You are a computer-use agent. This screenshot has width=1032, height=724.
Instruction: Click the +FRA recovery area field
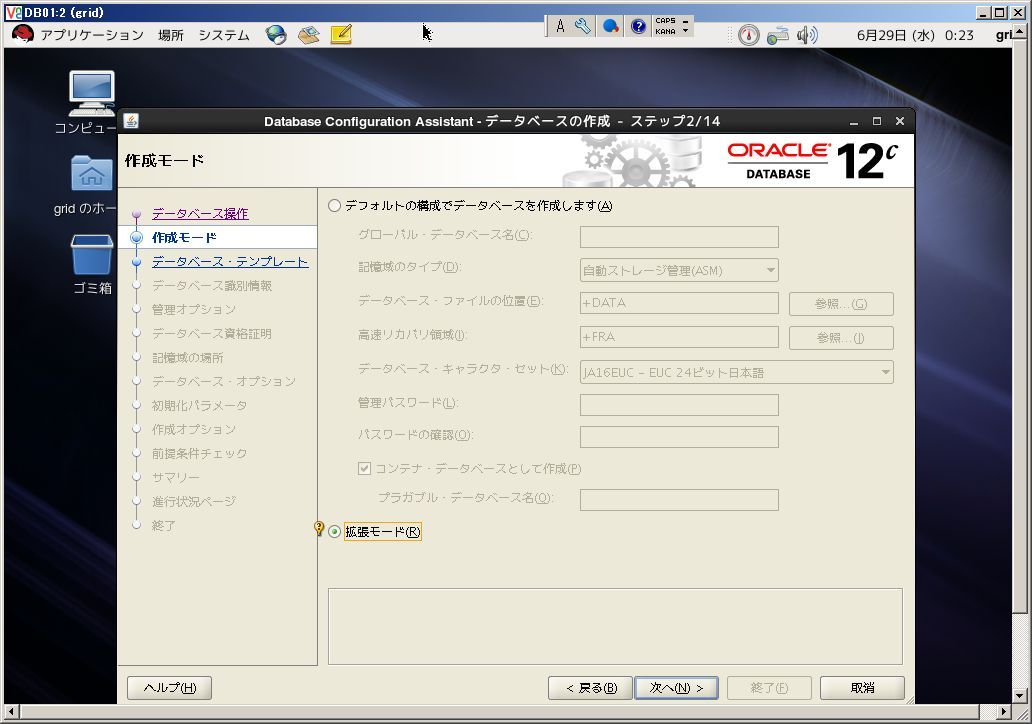679,337
